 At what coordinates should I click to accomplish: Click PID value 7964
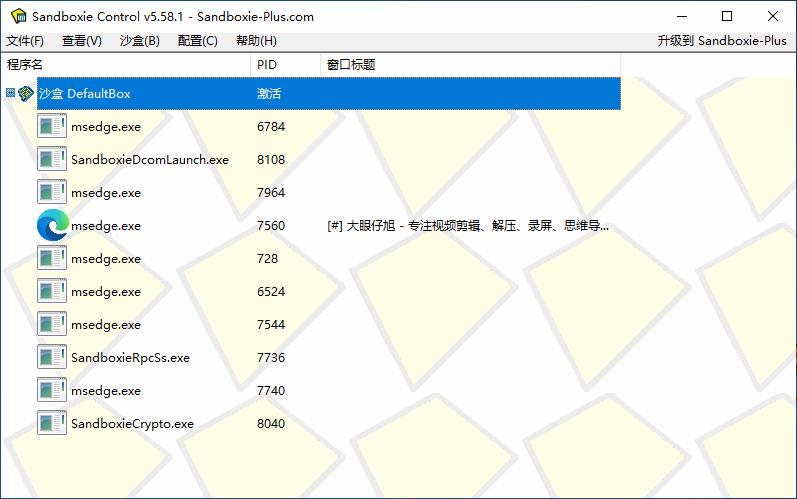pyautogui.click(x=271, y=193)
